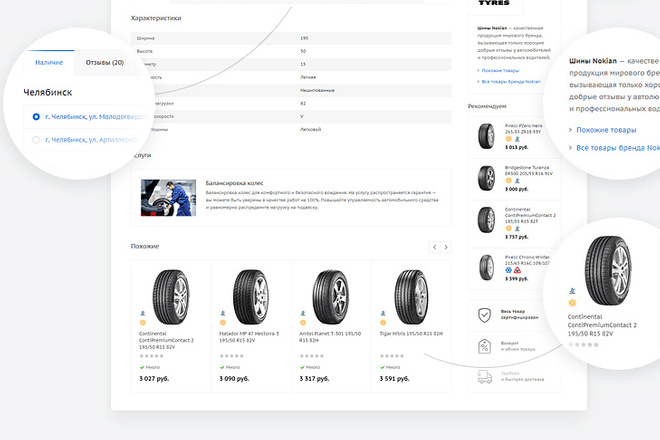Click the delivery truck icon
This screenshot has height=440, width=660.
(484, 377)
